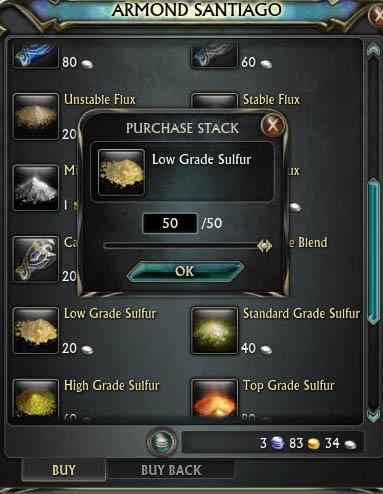Image resolution: width=383 pixels, height=494 pixels.
Task: Click the blue rune item costing 80 silver
Action: coord(36,55)
